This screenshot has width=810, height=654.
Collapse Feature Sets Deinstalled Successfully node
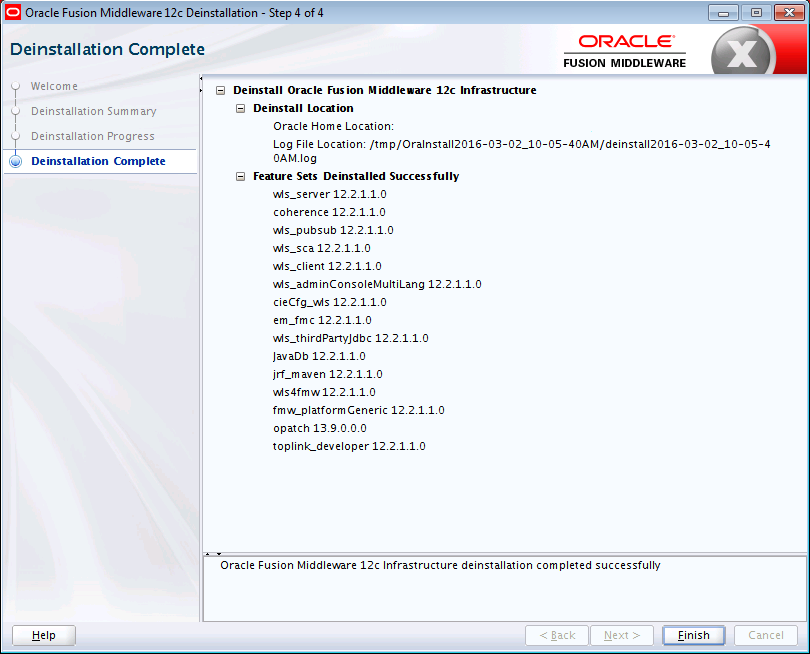[x=240, y=177]
